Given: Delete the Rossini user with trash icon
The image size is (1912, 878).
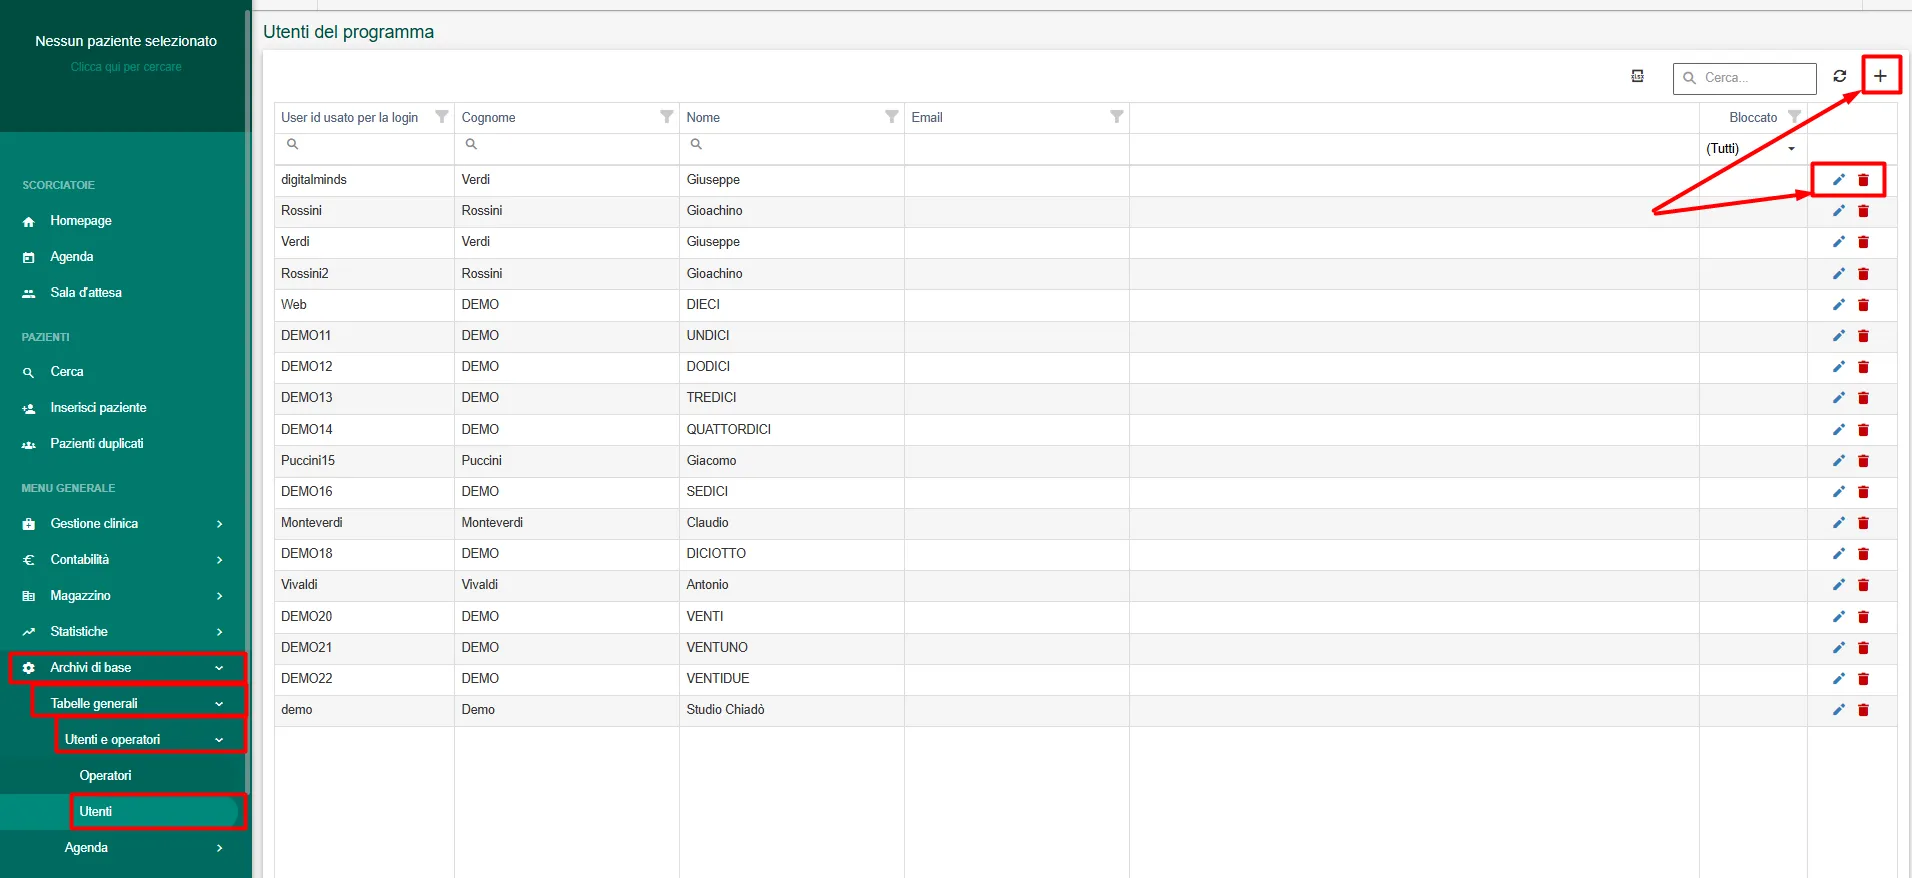Looking at the screenshot, I should coord(1863,211).
